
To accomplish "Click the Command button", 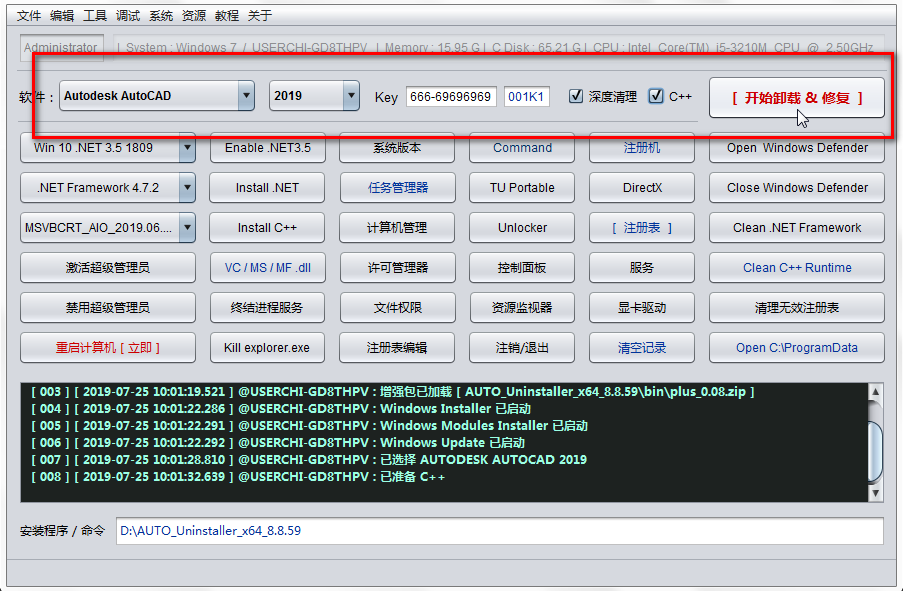I will tap(522, 148).
